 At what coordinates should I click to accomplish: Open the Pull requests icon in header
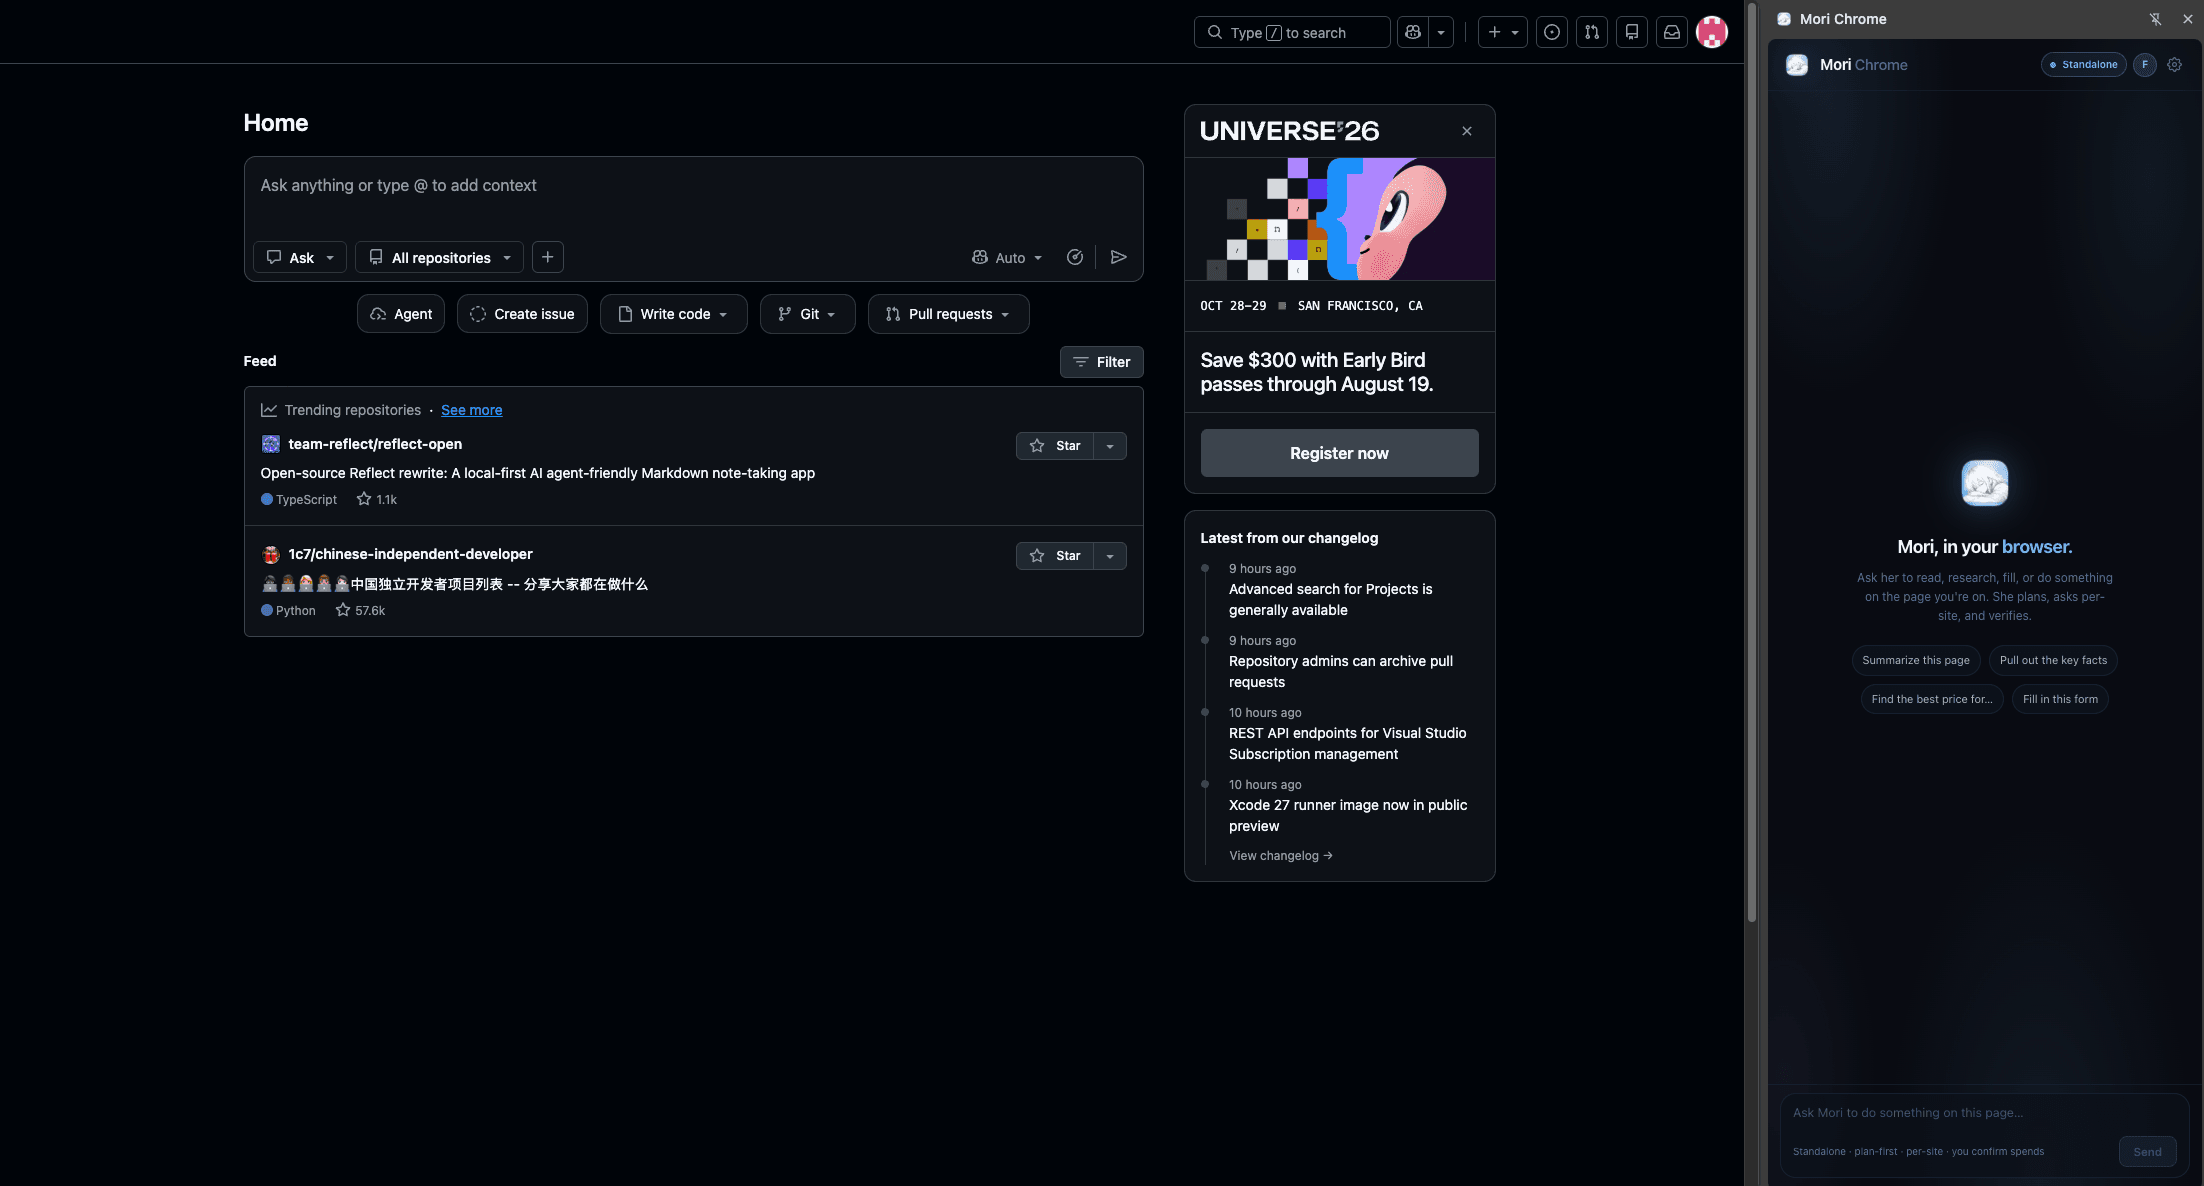(1592, 32)
